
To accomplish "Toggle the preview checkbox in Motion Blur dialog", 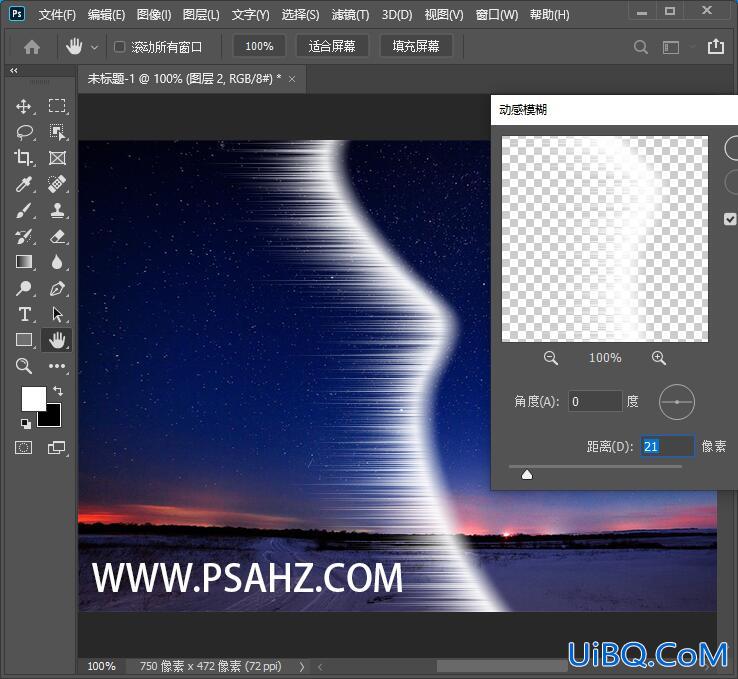I will (730, 219).
